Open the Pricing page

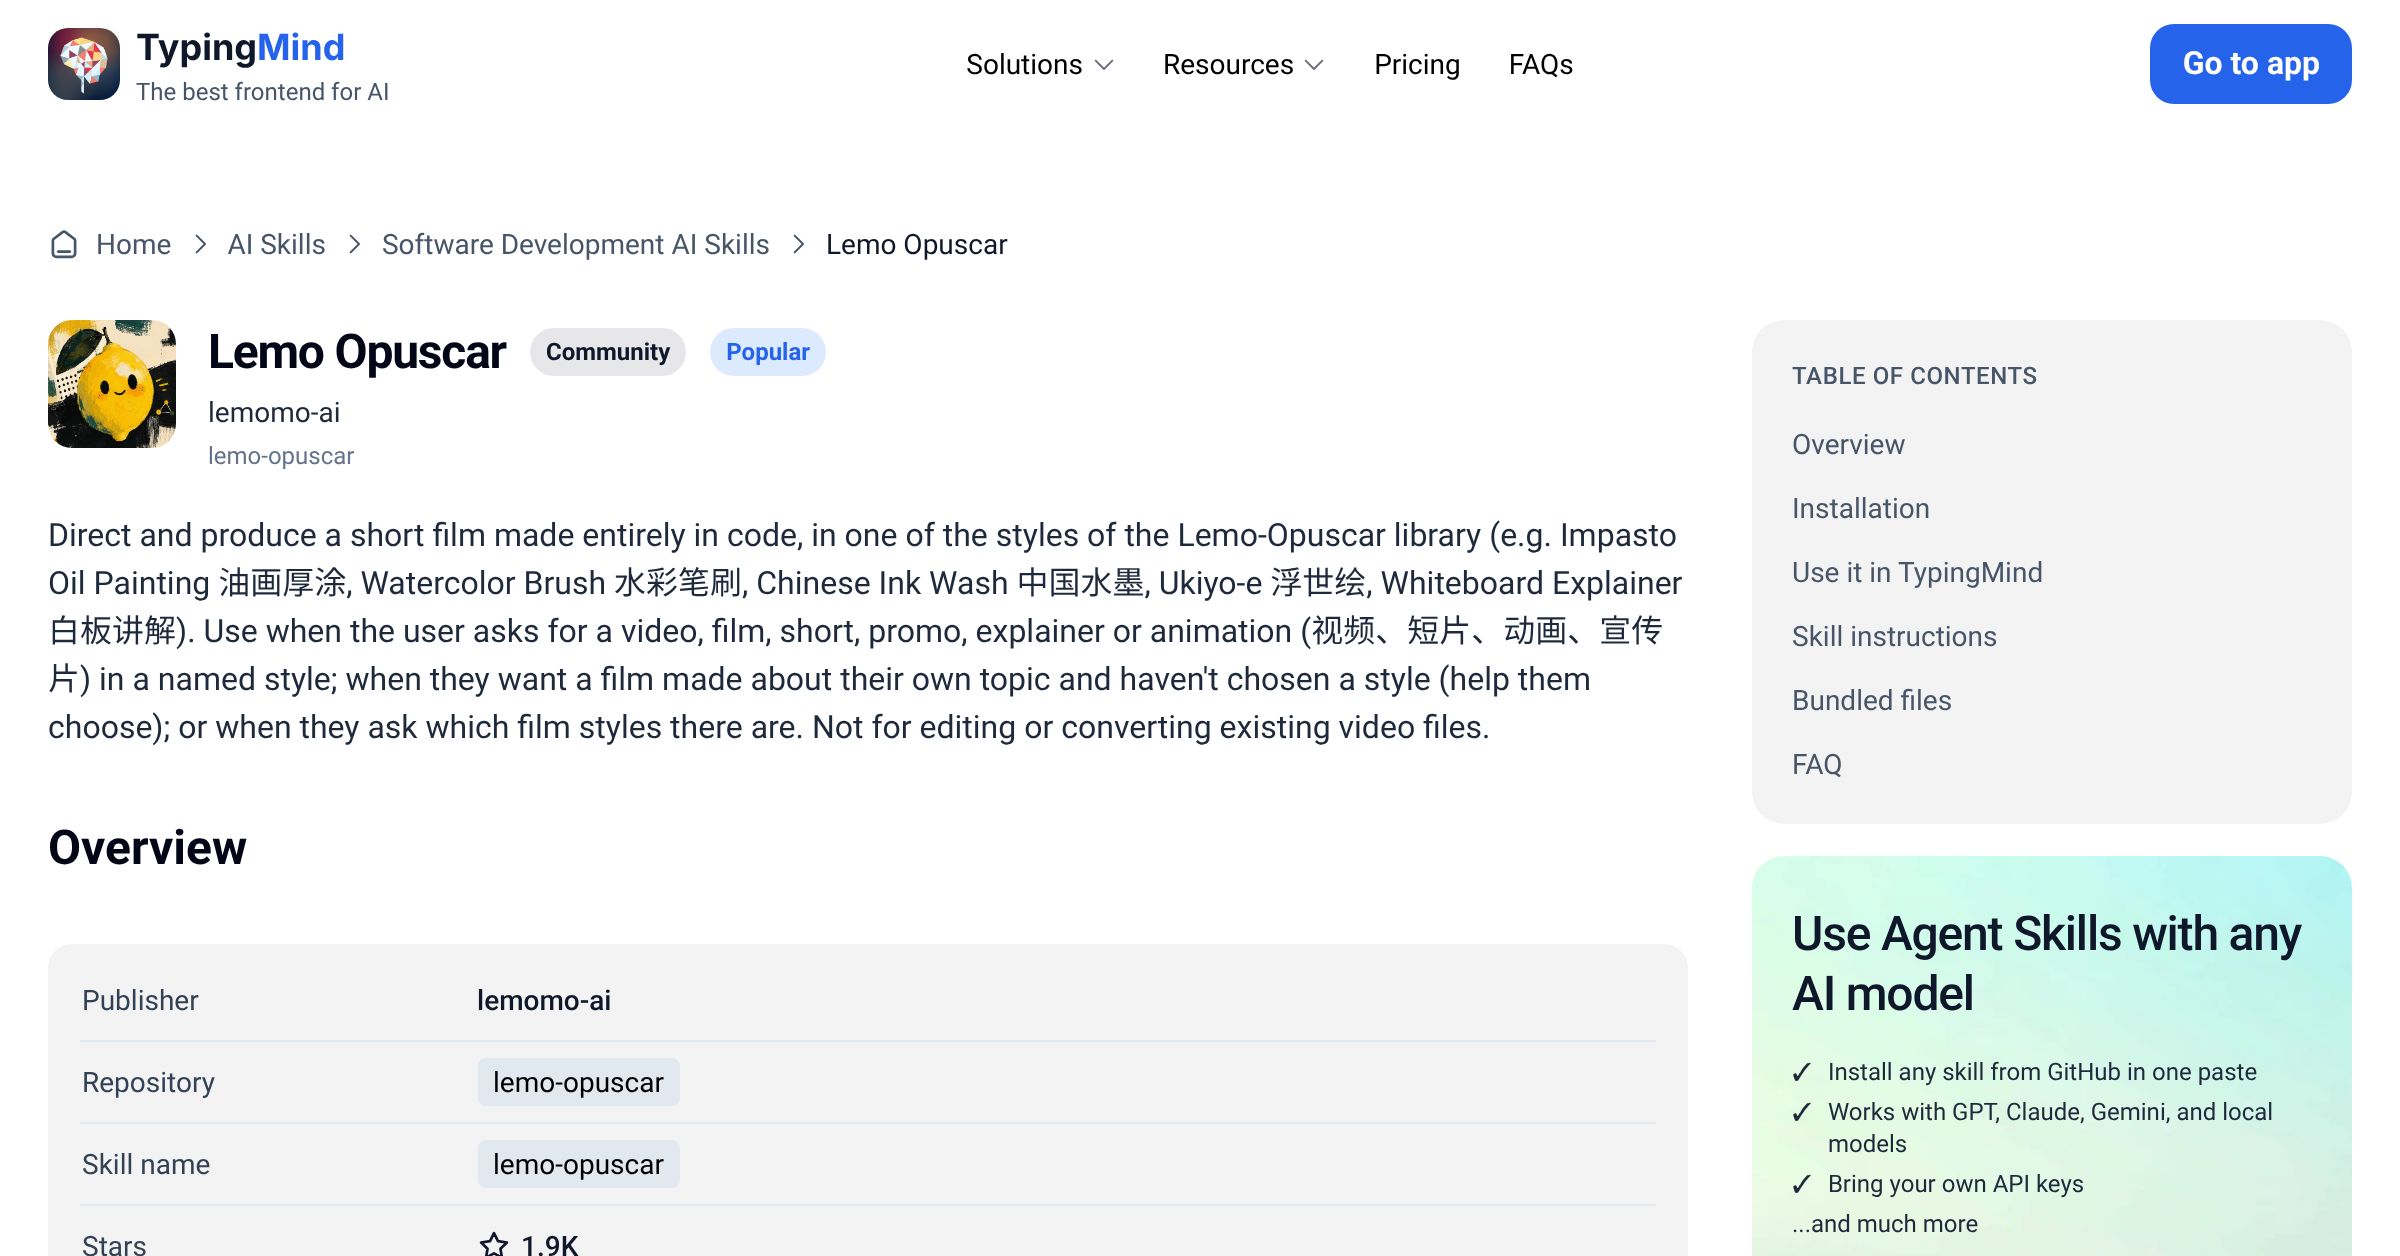point(1417,65)
